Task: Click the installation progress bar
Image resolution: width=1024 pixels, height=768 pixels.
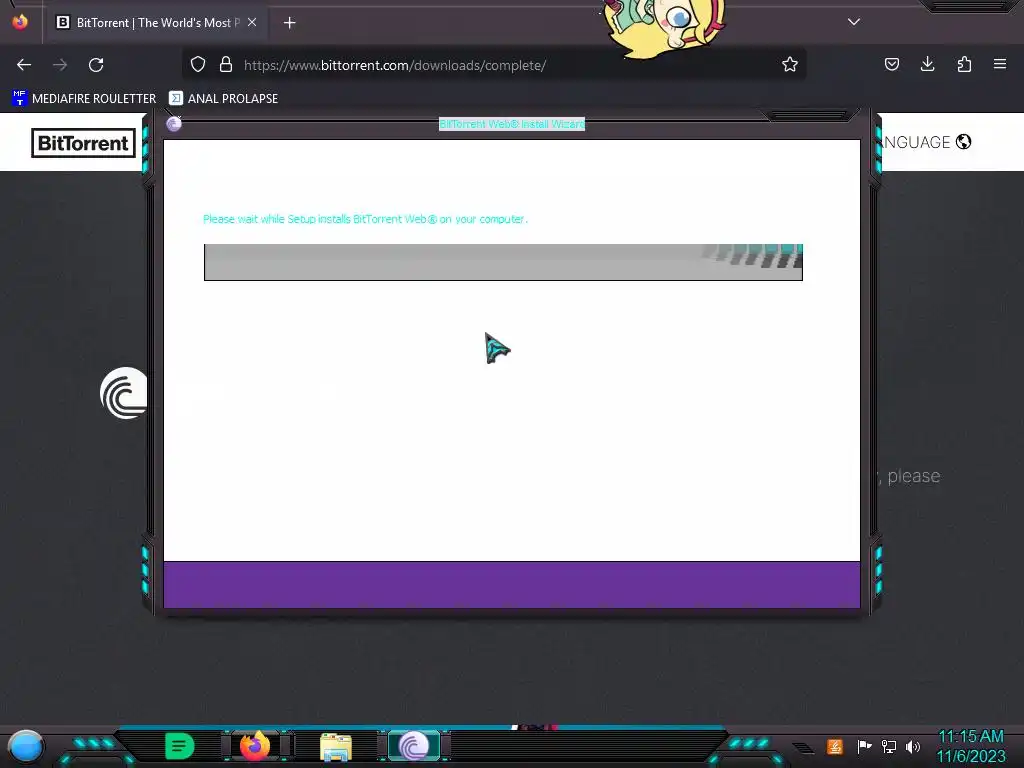Action: coord(503,263)
